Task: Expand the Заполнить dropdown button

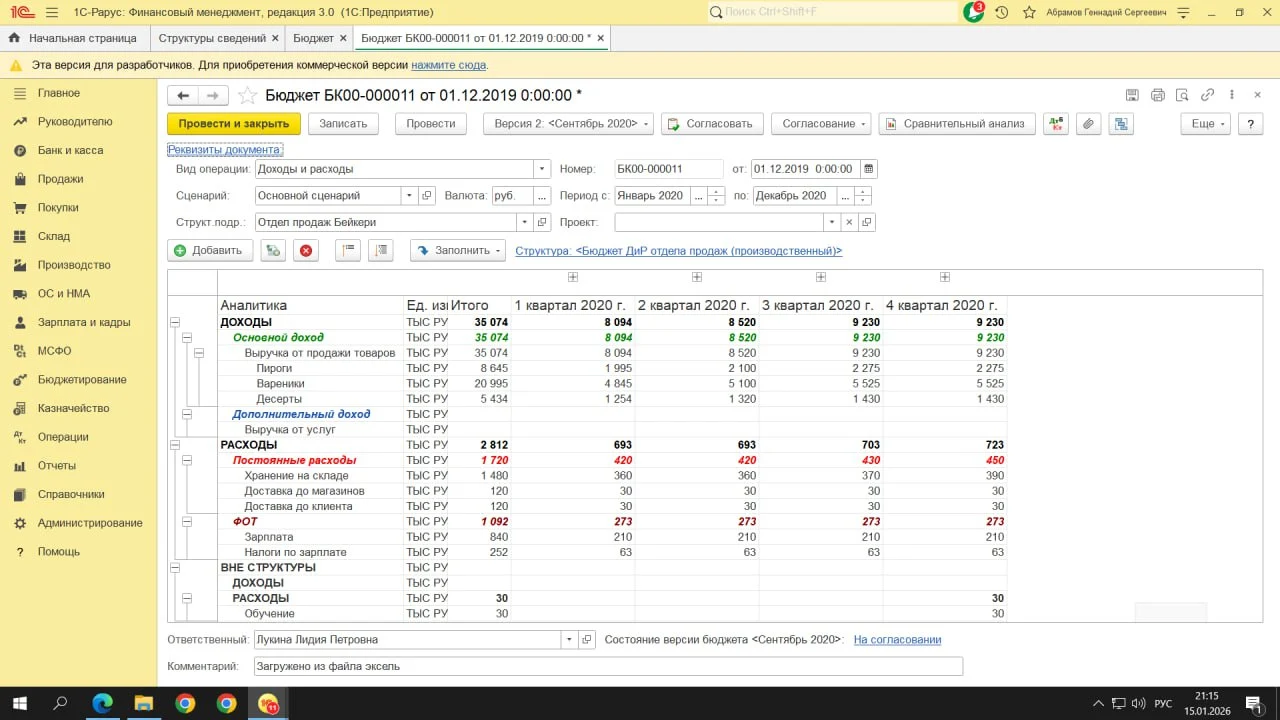Action: [x=458, y=251]
